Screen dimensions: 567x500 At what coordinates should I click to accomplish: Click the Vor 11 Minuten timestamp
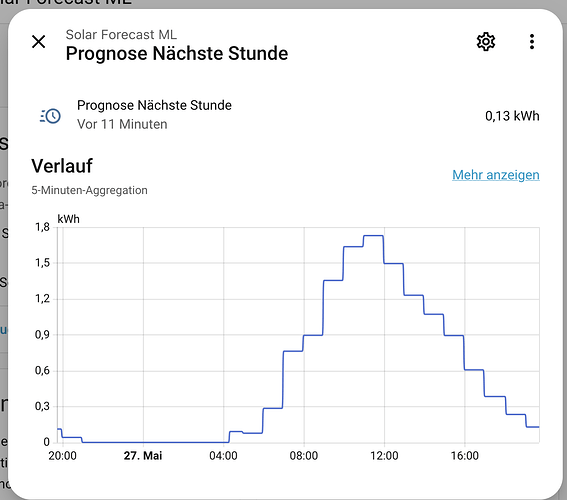click(122, 124)
